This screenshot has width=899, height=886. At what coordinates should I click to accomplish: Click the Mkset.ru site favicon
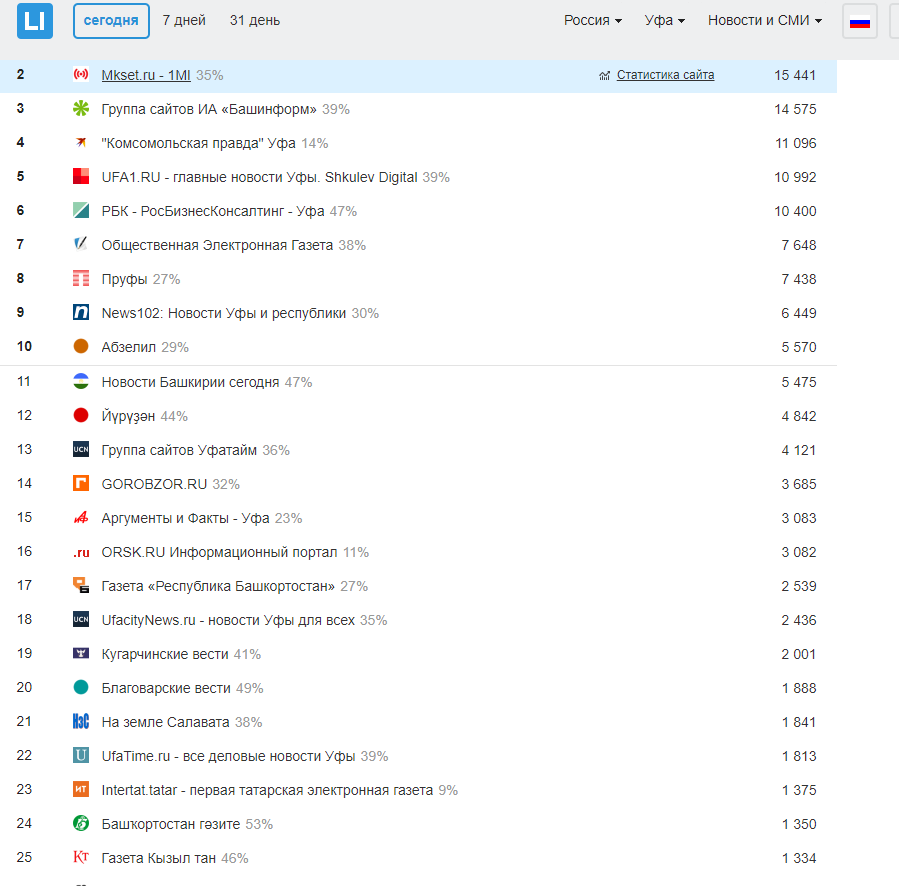click(81, 75)
